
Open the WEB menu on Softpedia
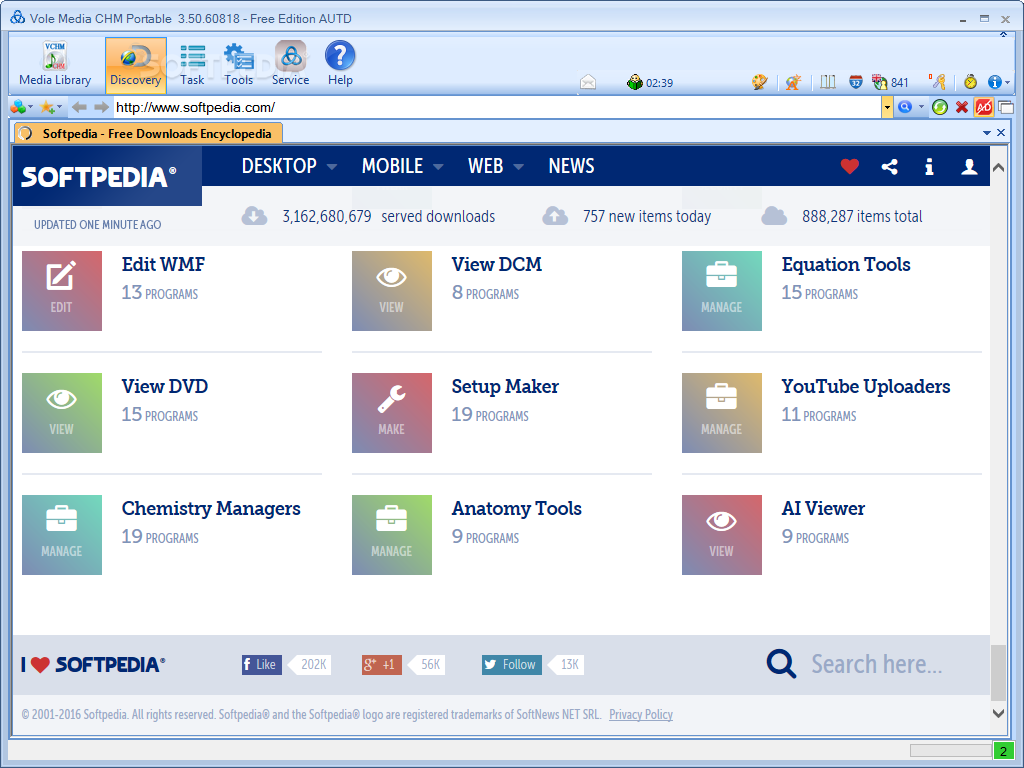496,166
